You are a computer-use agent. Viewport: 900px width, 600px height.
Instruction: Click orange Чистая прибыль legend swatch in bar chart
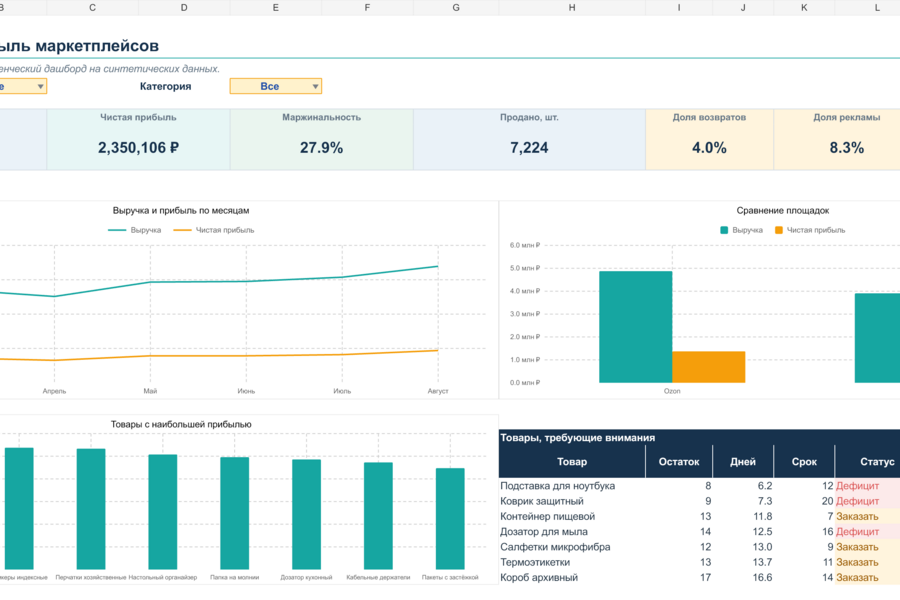(779, 230)
